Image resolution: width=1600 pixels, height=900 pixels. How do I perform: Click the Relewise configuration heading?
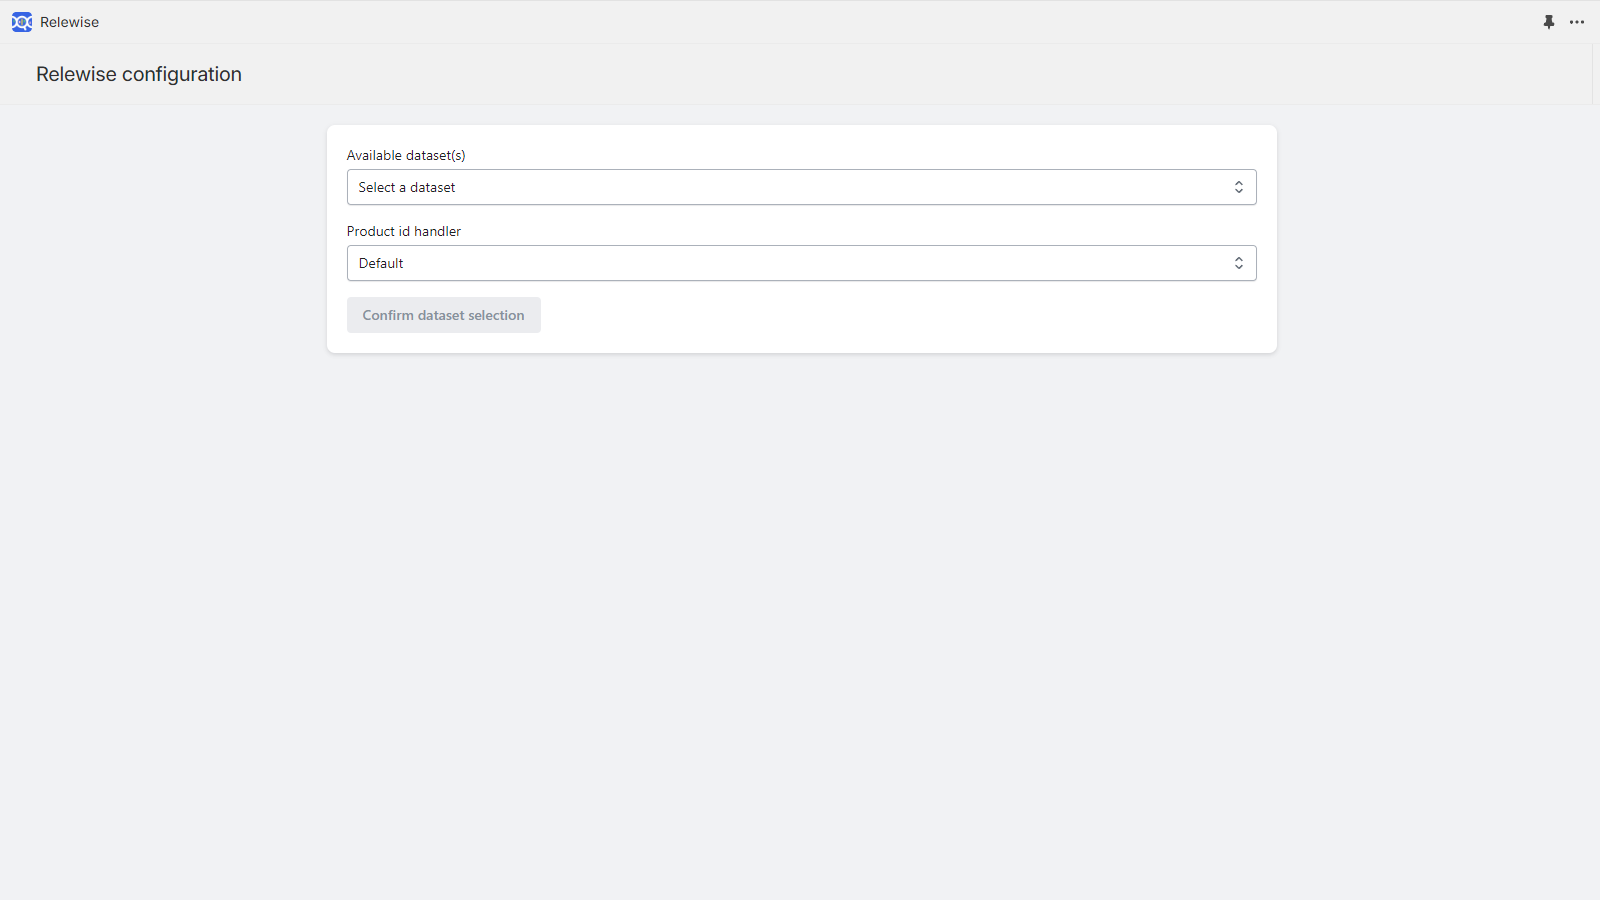[x=139, y=74]
